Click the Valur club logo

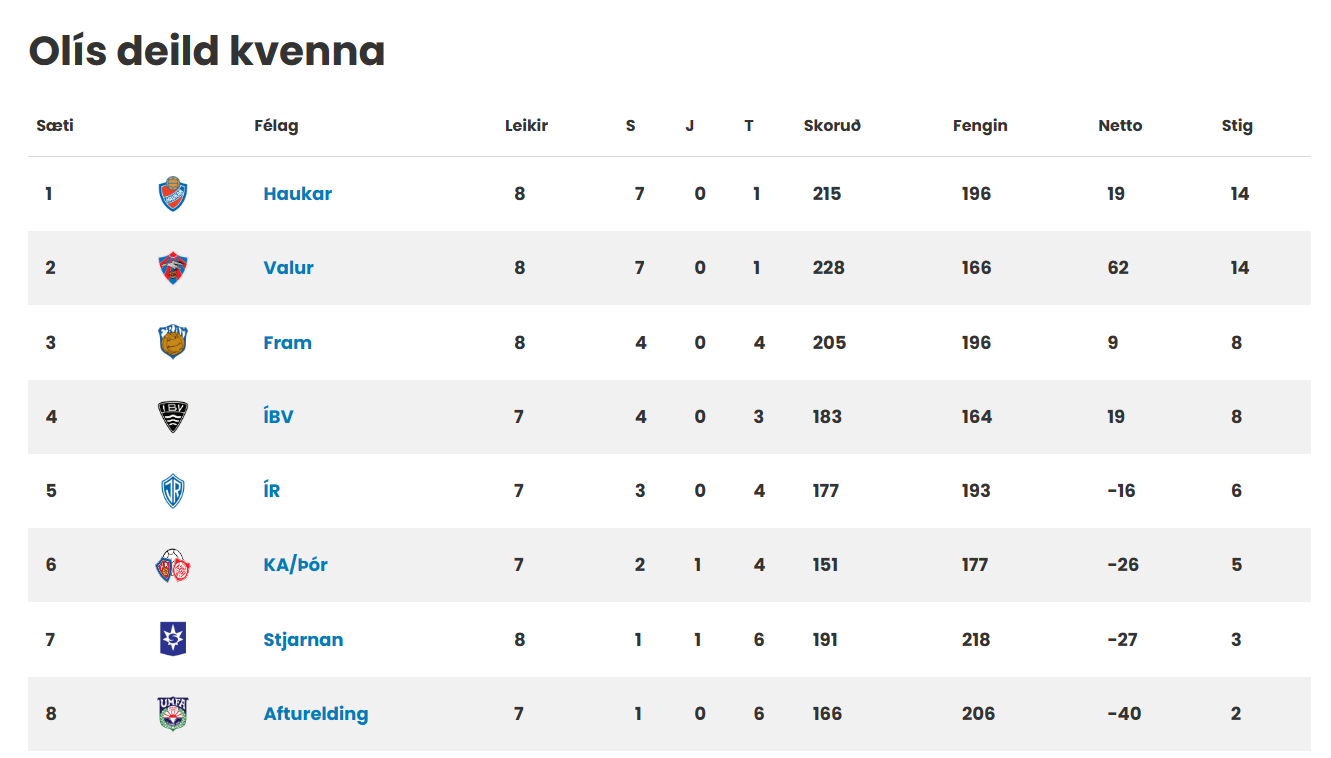click(x=173, y=268)
